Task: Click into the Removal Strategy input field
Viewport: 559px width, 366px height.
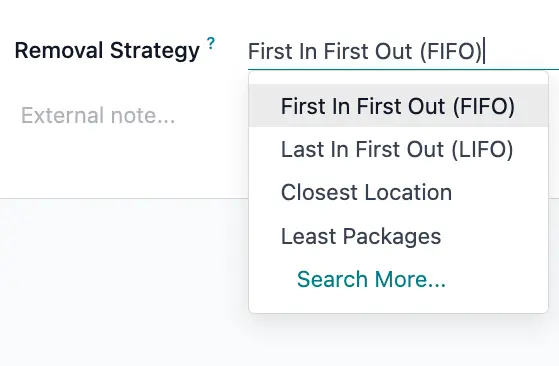Action: 403,51
